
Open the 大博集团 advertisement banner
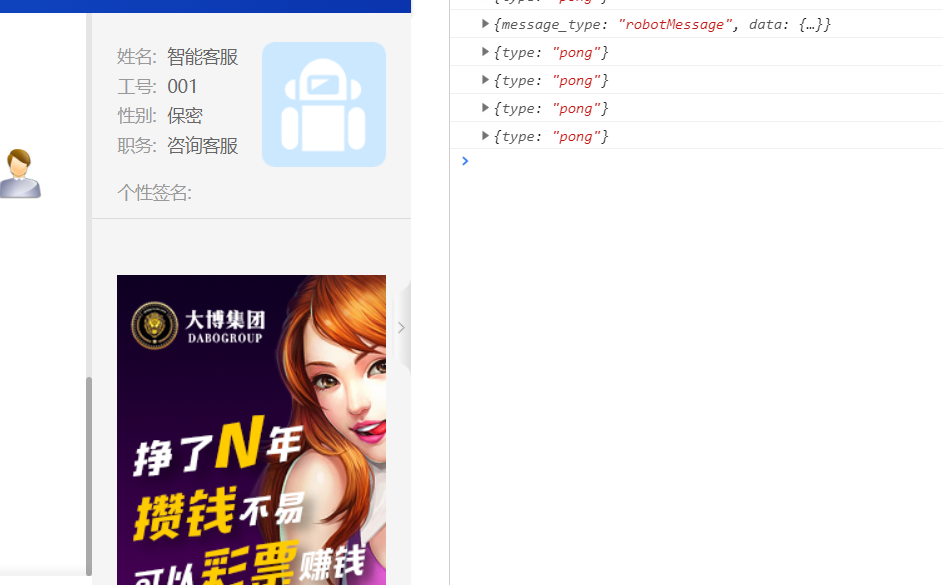click(251, 430)
